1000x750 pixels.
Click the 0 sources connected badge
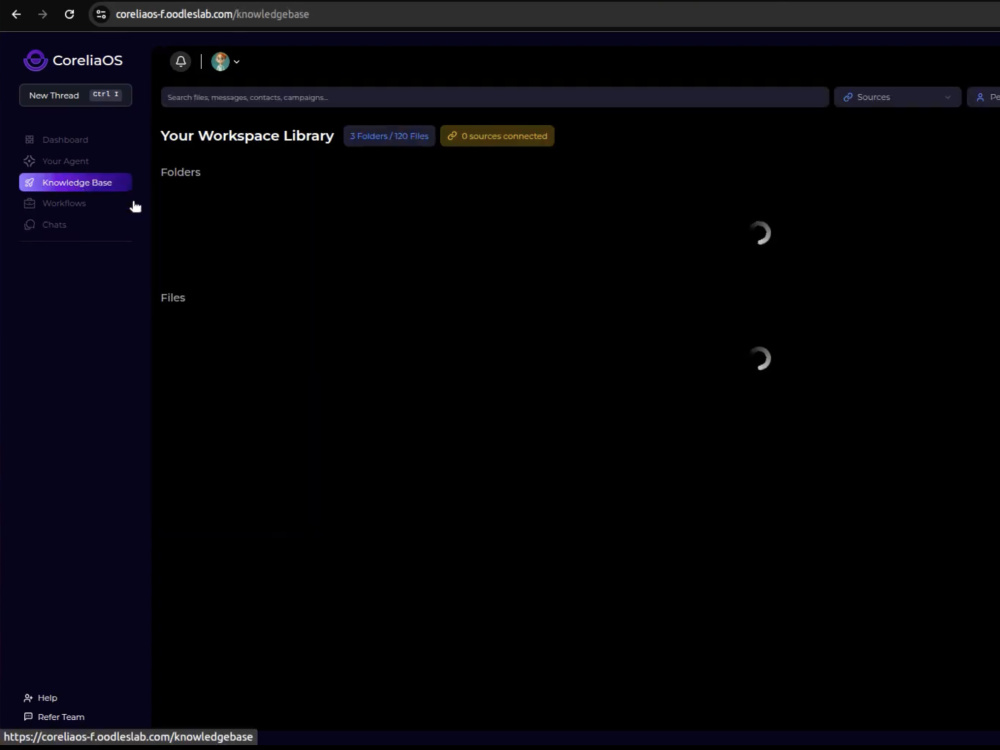click(497, 136)
